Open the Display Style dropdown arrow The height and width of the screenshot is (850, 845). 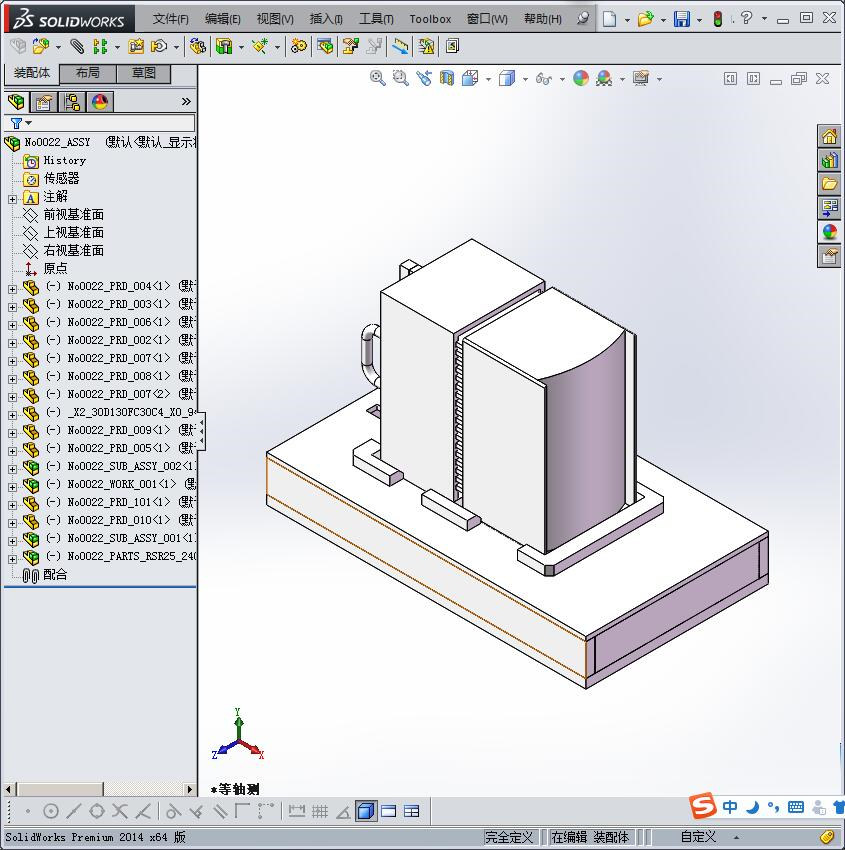click(x=525, y=79)
